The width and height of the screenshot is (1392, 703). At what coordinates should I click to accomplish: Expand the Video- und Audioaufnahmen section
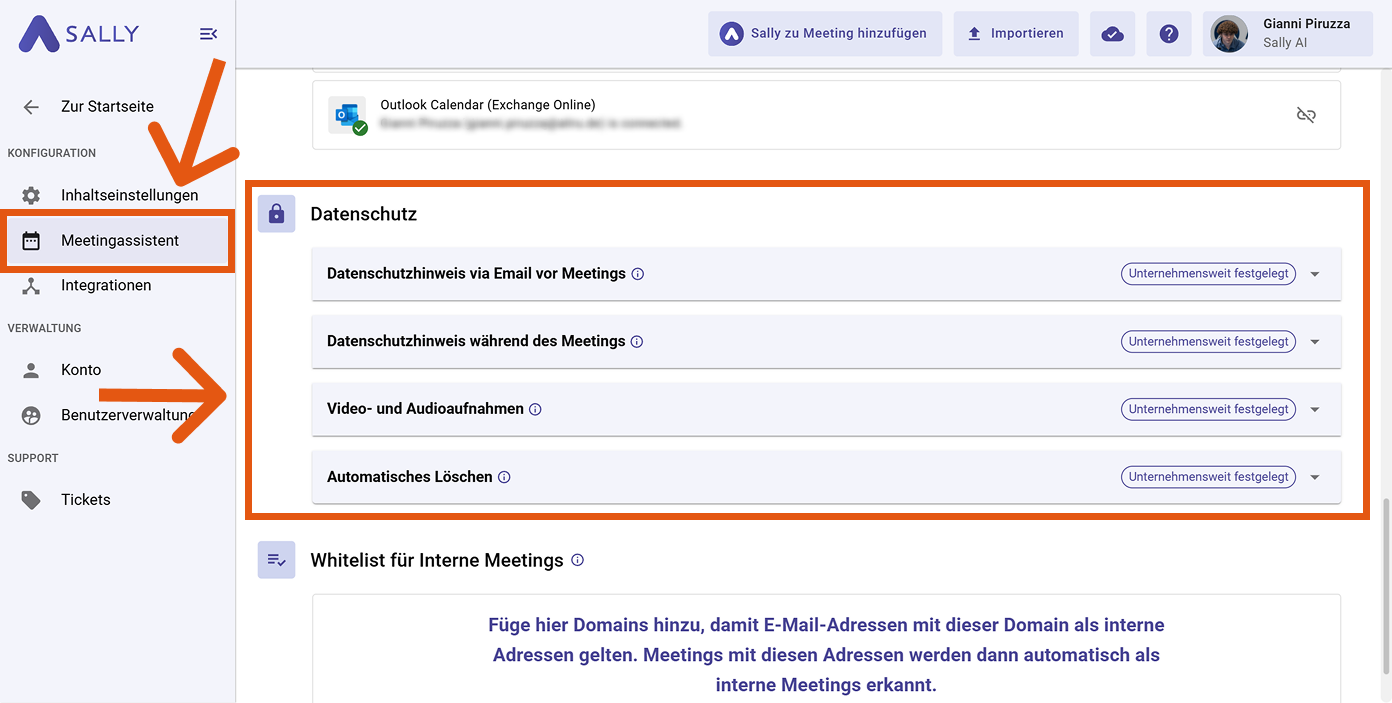pyautogui.click(x=1315, y=409)
